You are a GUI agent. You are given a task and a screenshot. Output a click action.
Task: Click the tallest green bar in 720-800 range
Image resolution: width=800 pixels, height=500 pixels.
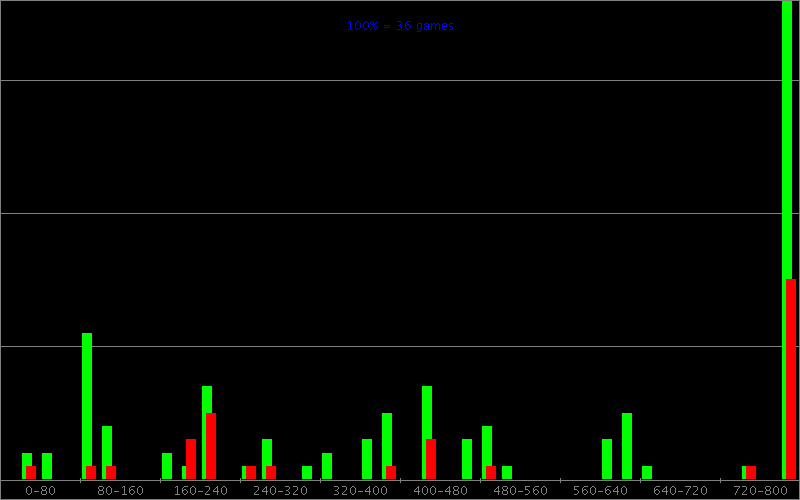(x=787, y=240)
